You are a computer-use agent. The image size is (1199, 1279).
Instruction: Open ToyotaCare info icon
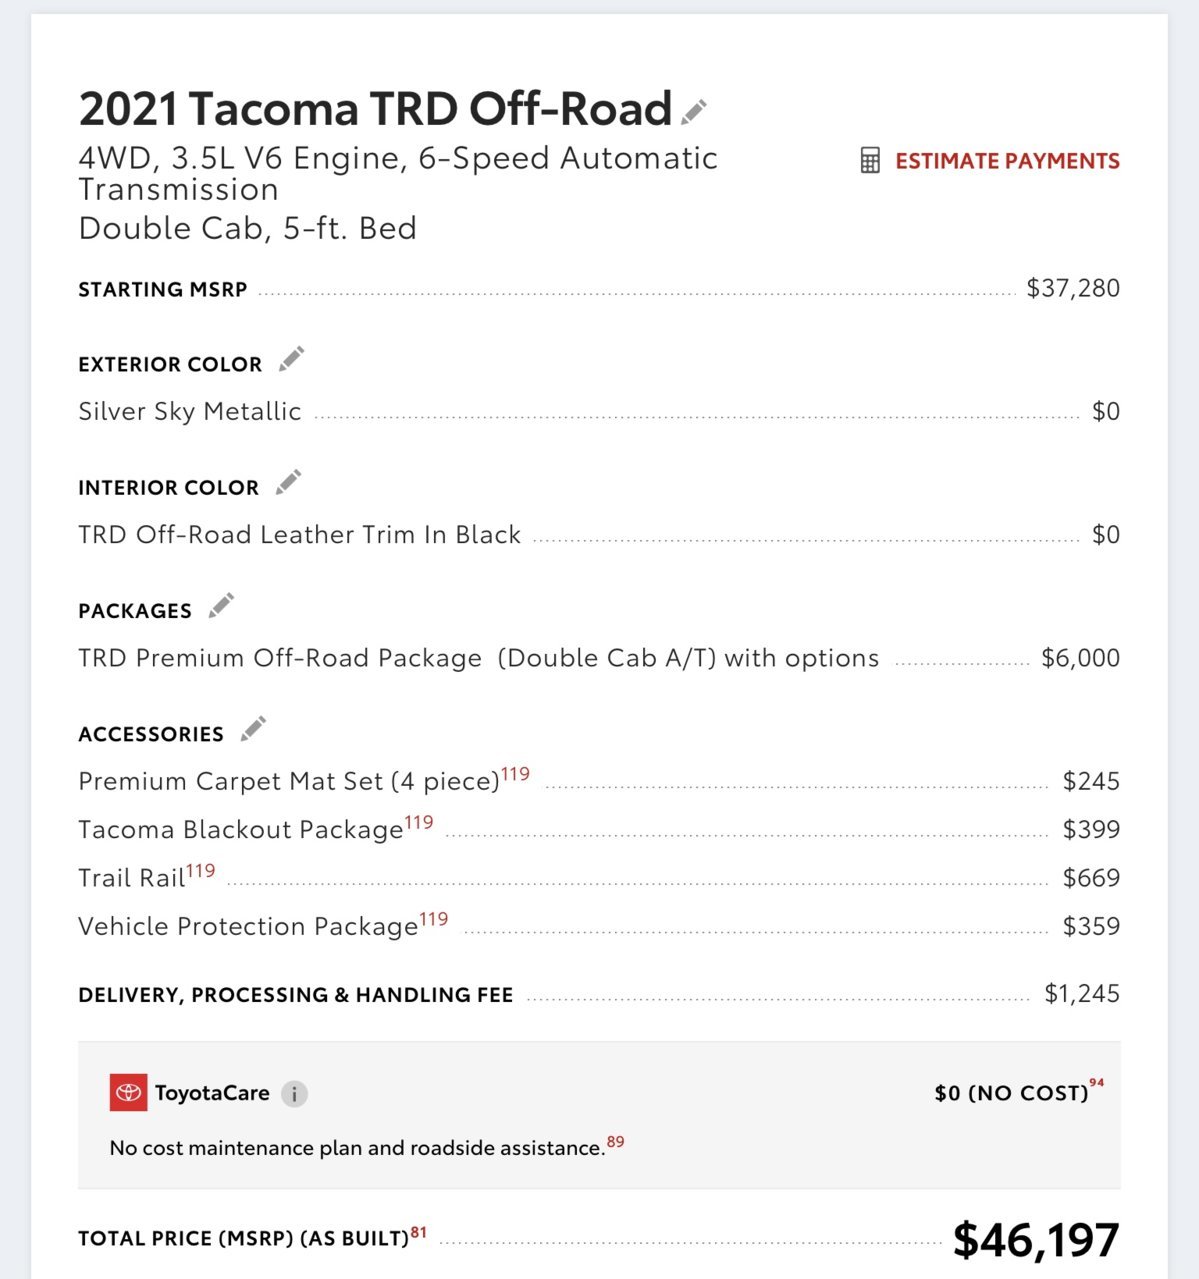[294, 1094]
